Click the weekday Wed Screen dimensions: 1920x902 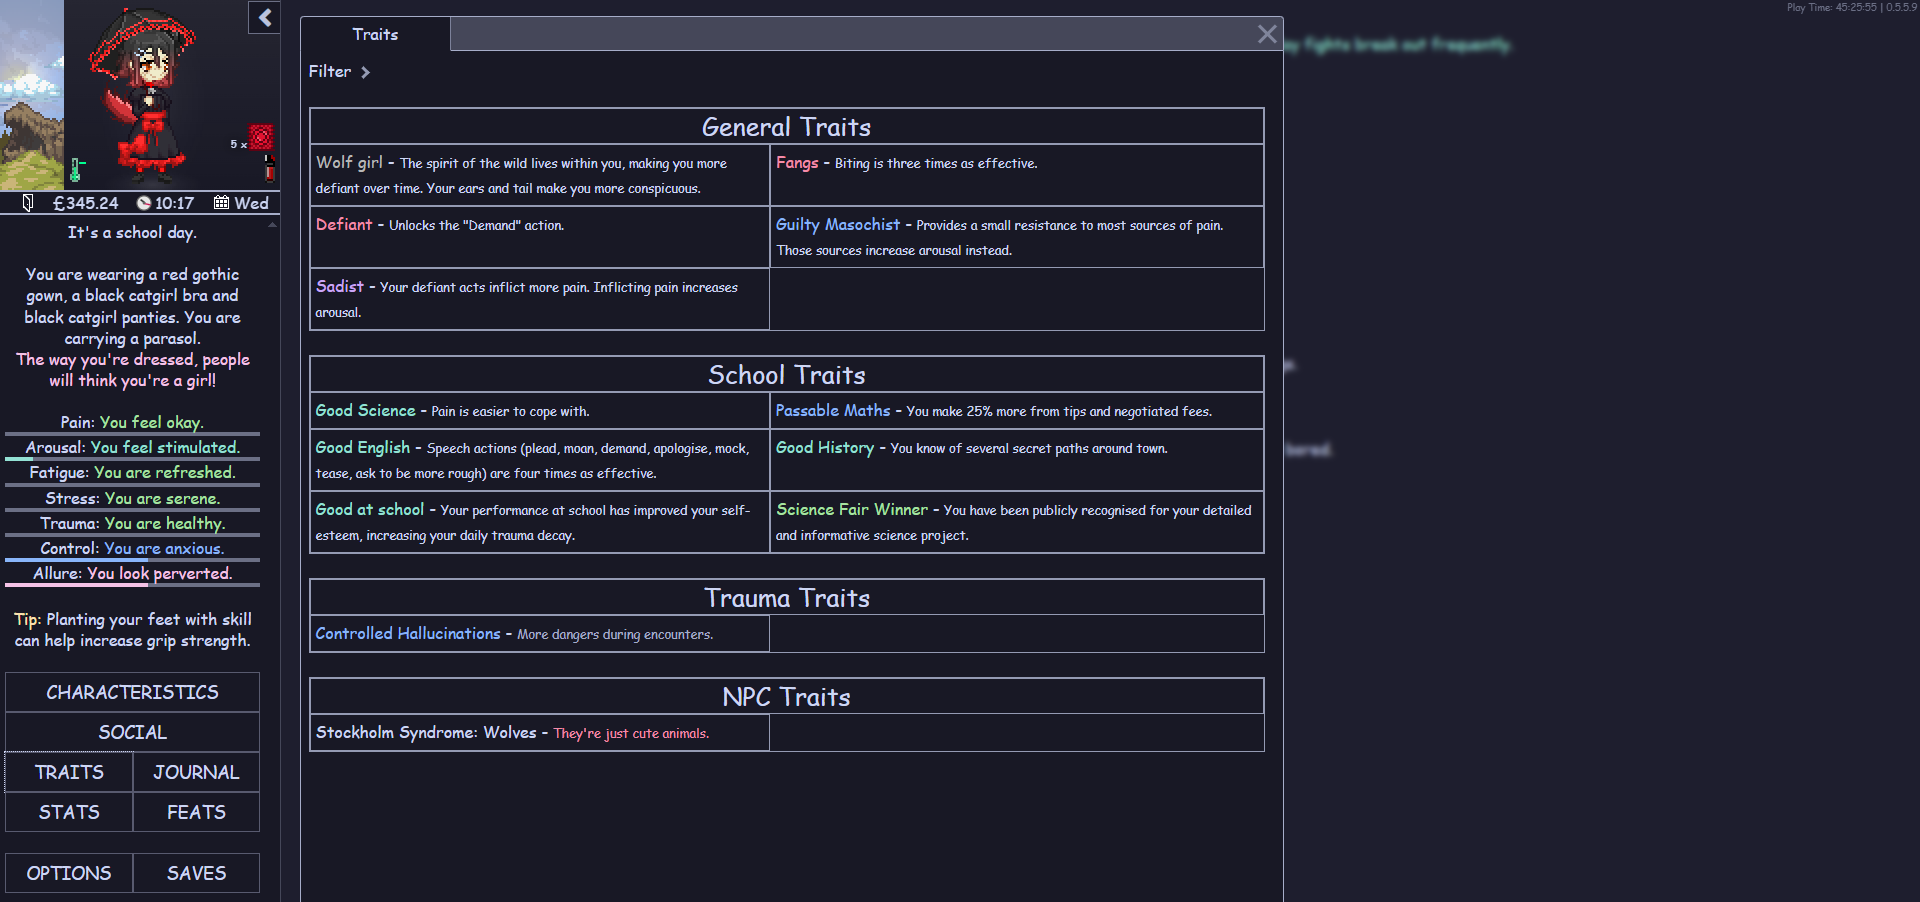coord(251,203)
